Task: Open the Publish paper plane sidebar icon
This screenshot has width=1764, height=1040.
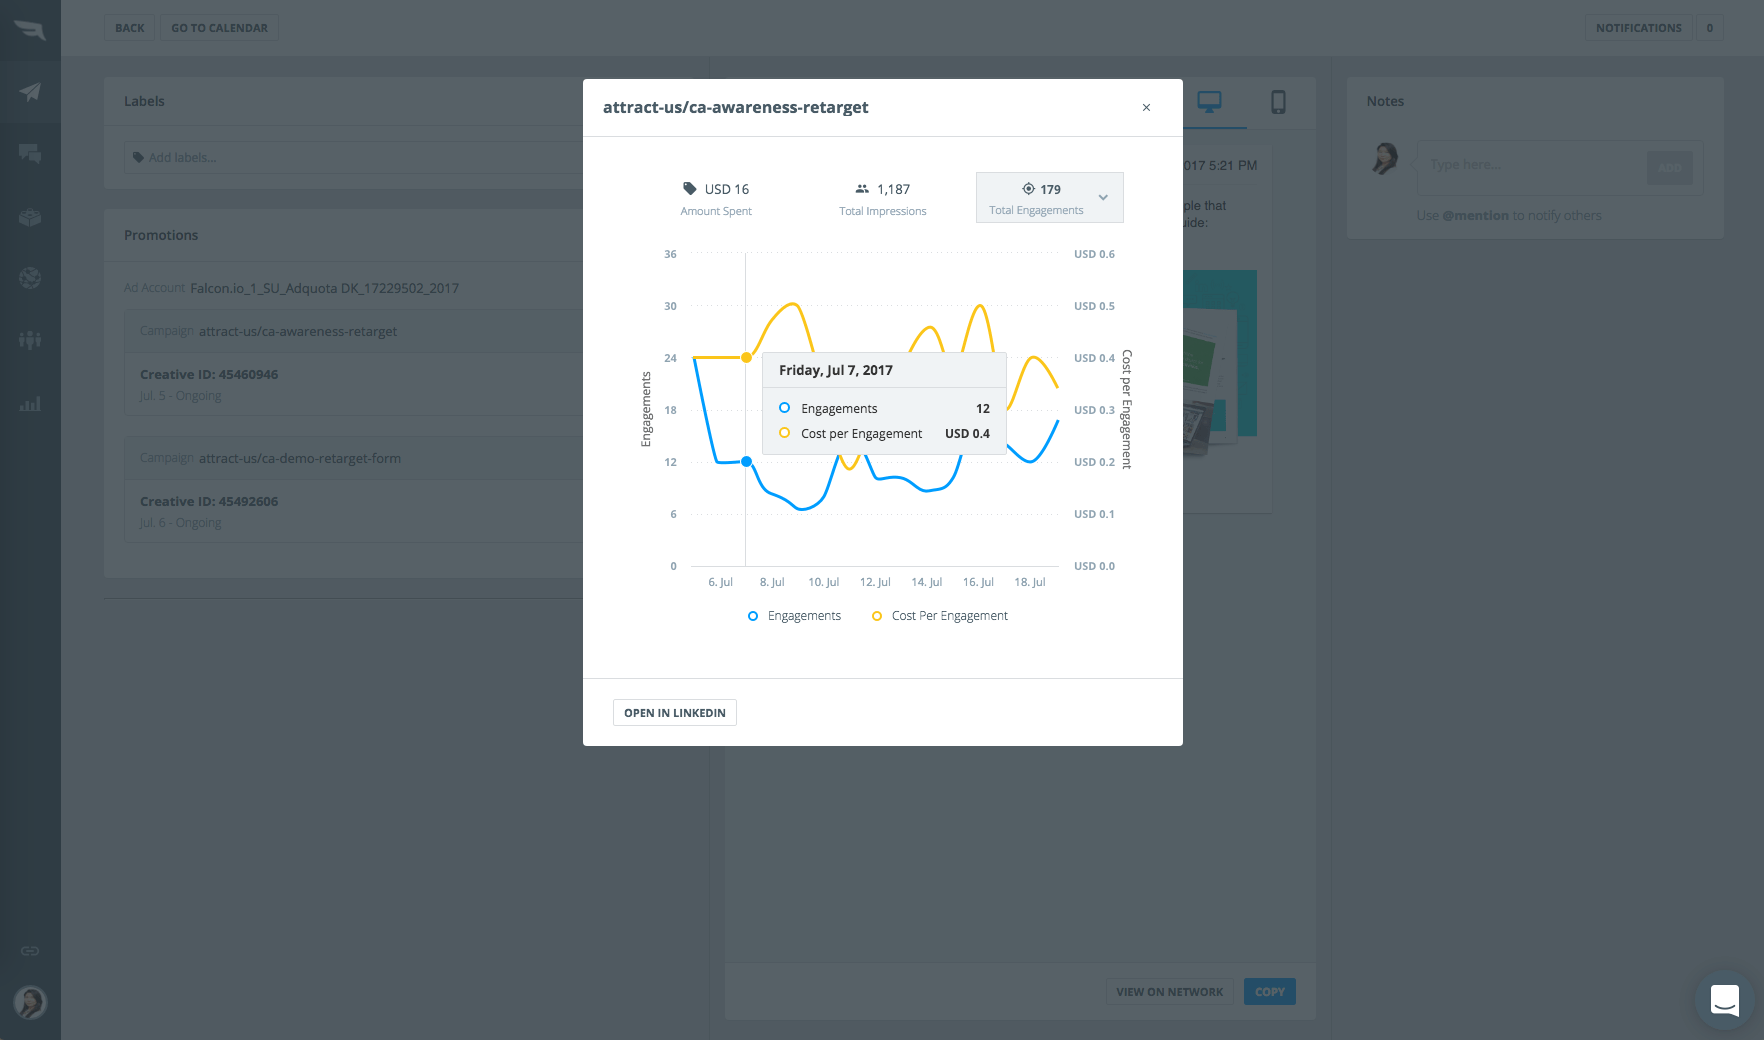Action: pyautogui.click(x=30, y=92)
